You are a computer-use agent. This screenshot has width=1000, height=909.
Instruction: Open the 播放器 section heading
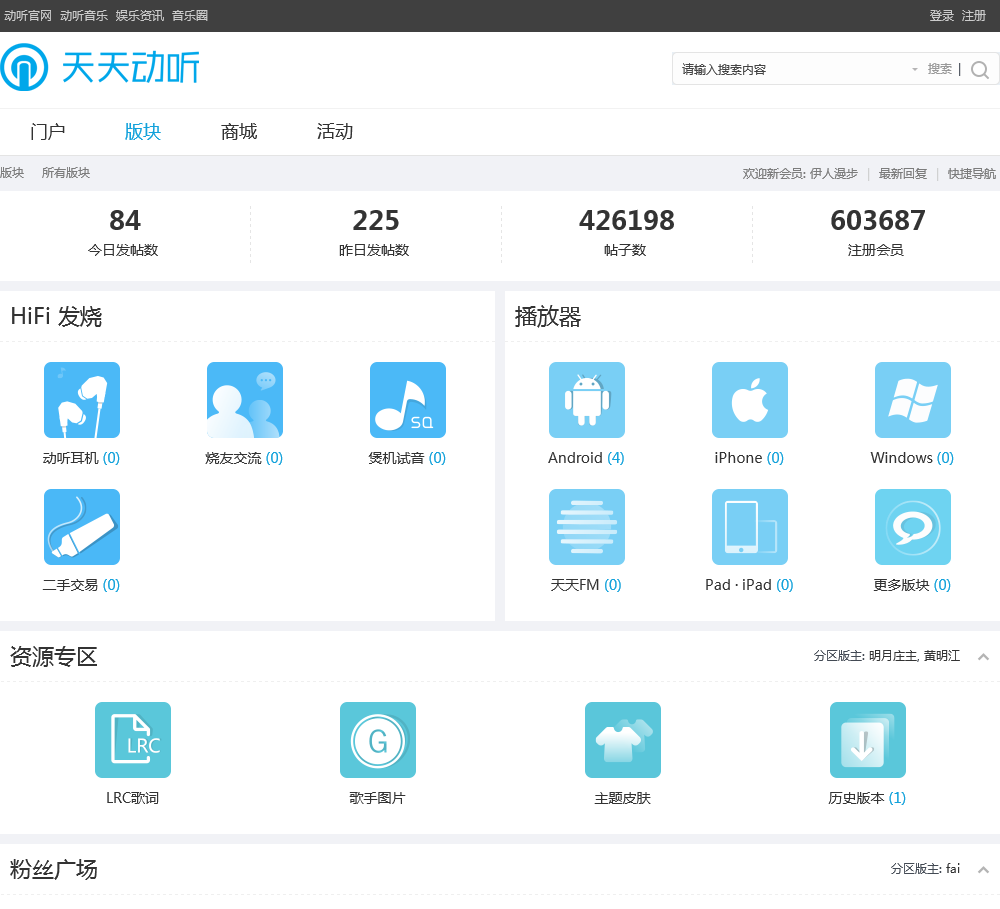tap(548, 316)
